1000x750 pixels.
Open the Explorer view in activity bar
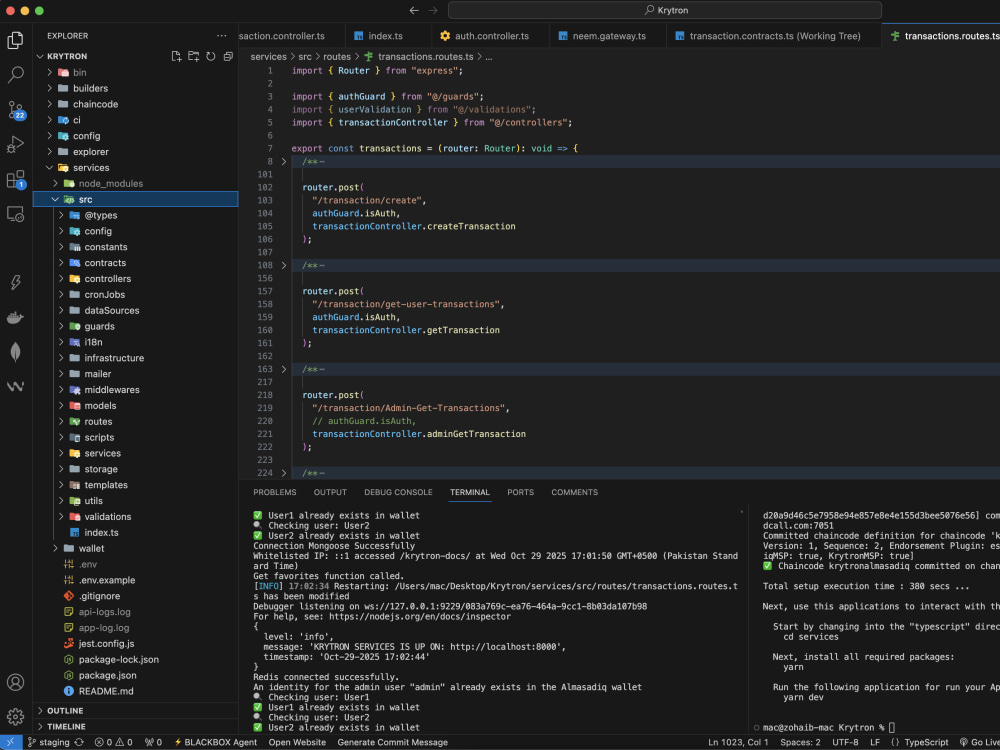[15, 40]
